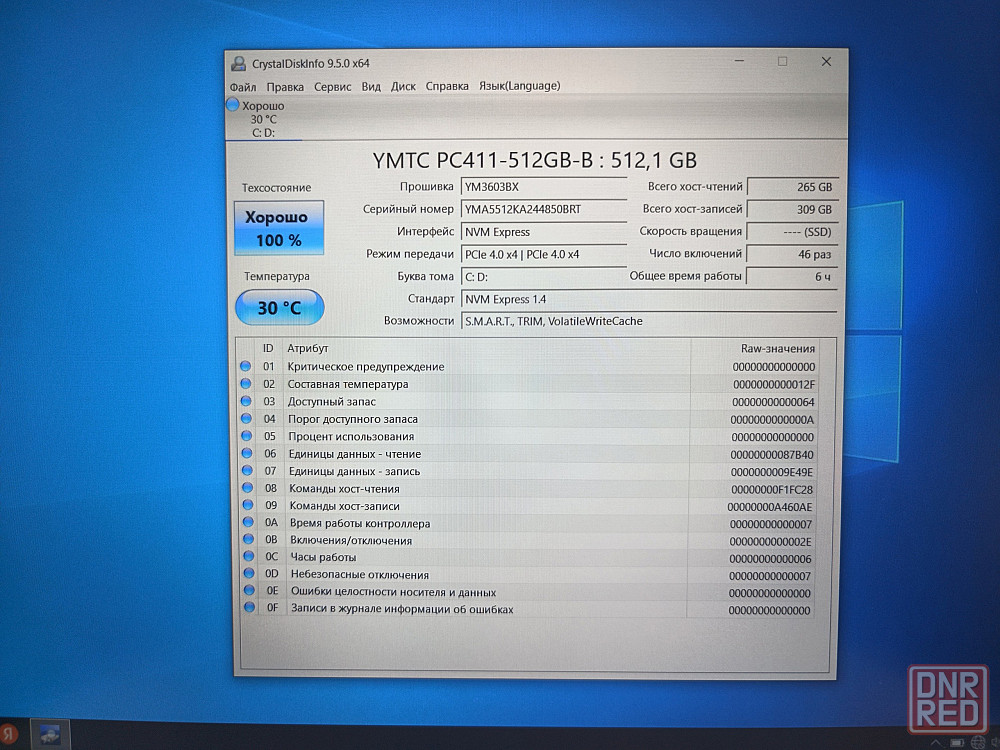
Task: Open the Вид menu
Action: pos(371,86)
